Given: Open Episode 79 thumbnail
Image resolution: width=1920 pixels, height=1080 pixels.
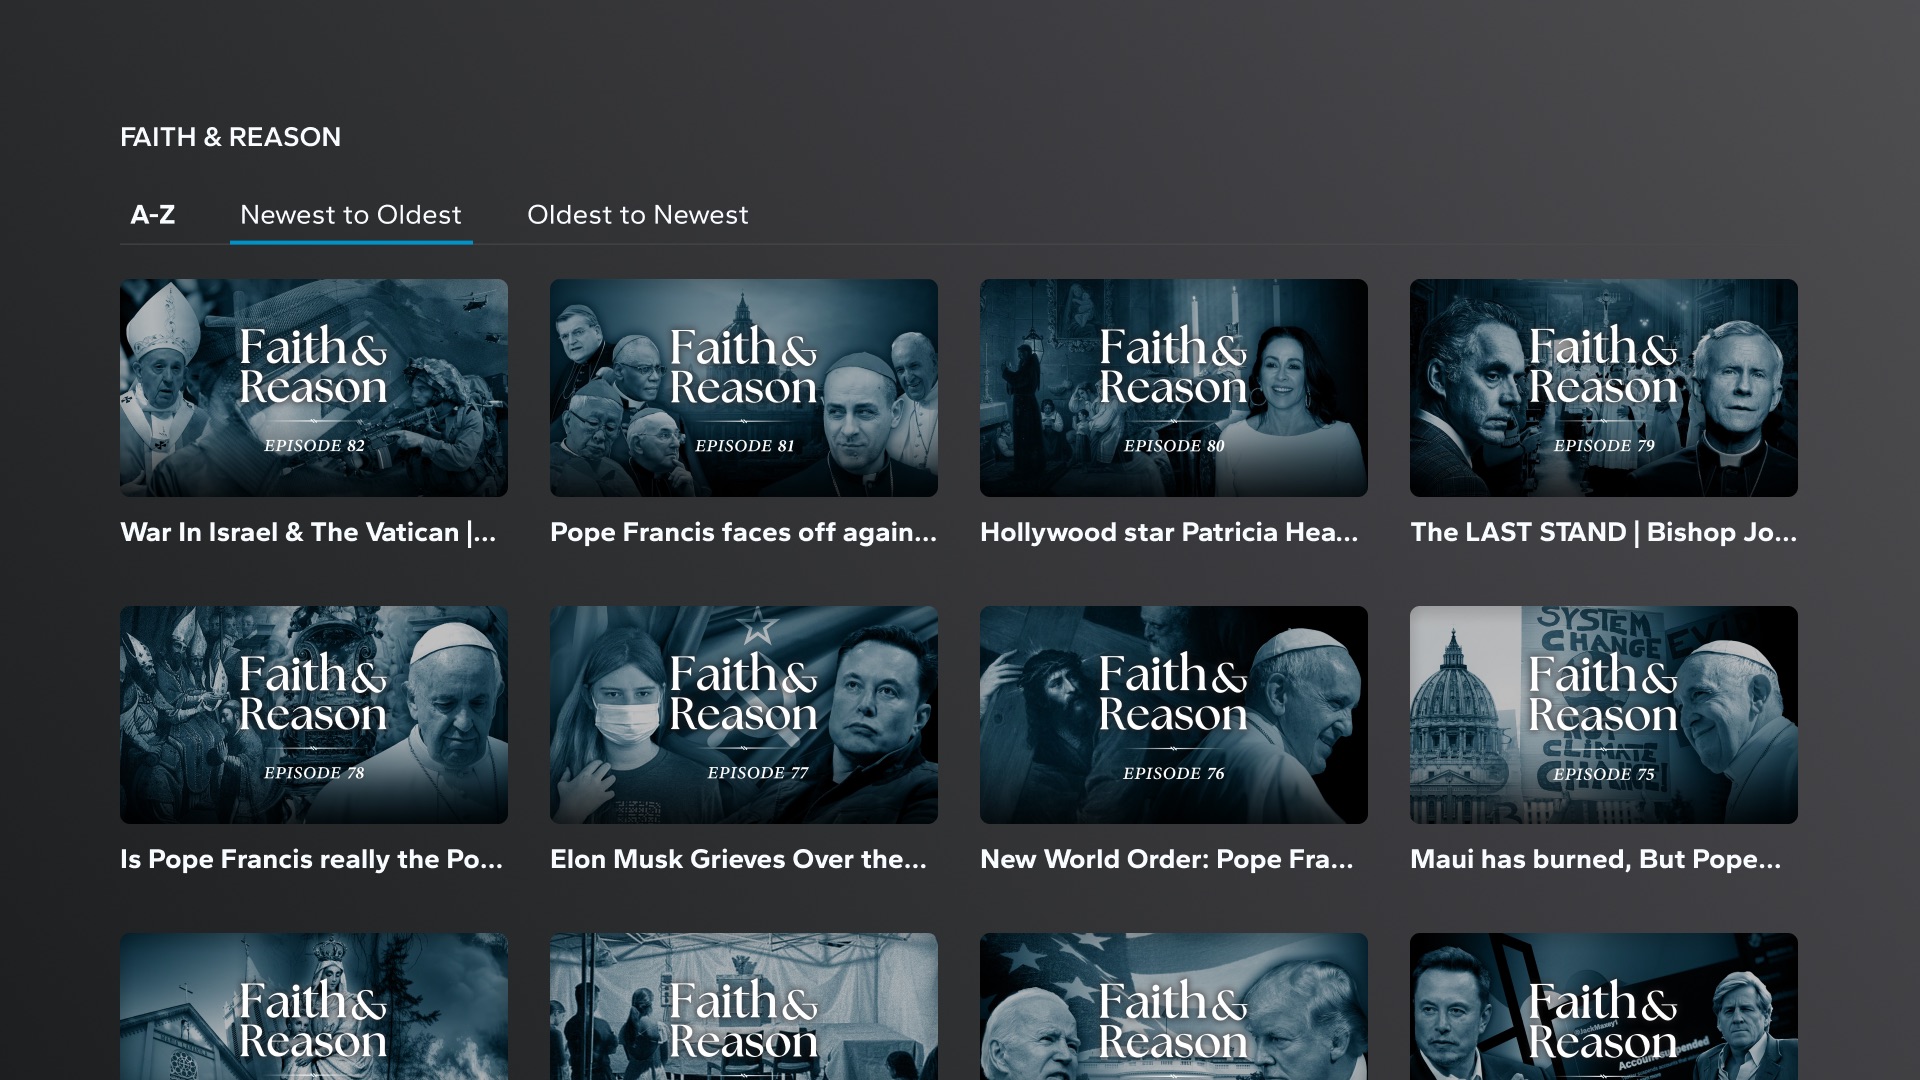Looking at the screenshot, I should 1604,388.
